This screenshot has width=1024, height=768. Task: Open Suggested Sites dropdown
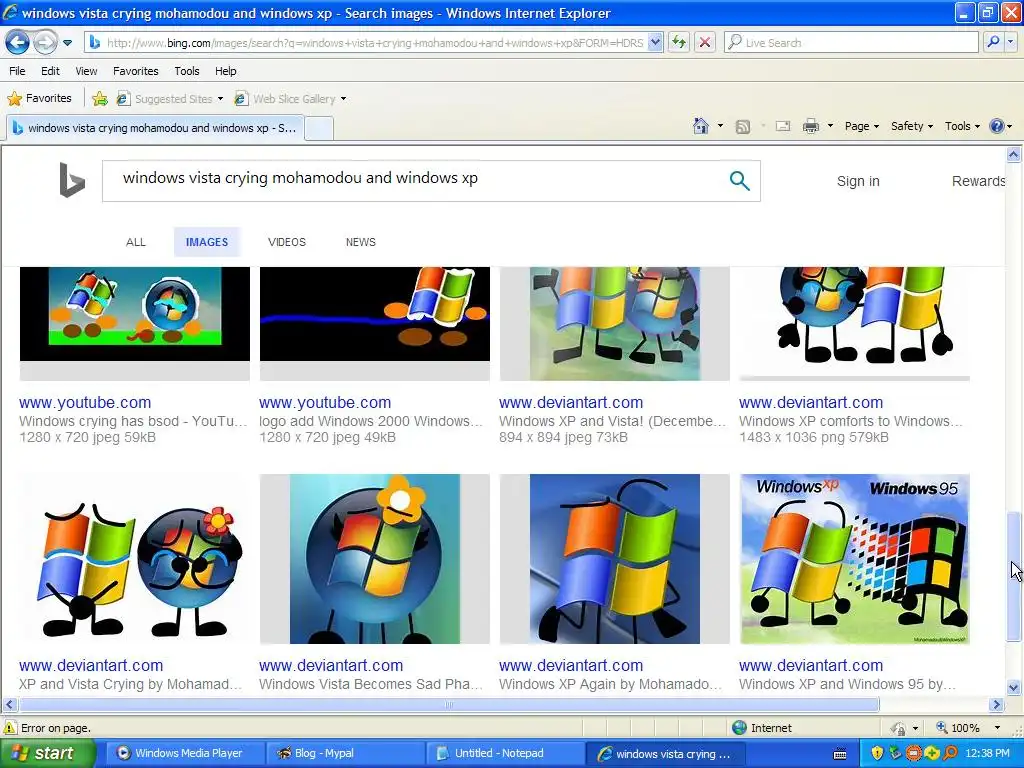[x=170, y=99]
